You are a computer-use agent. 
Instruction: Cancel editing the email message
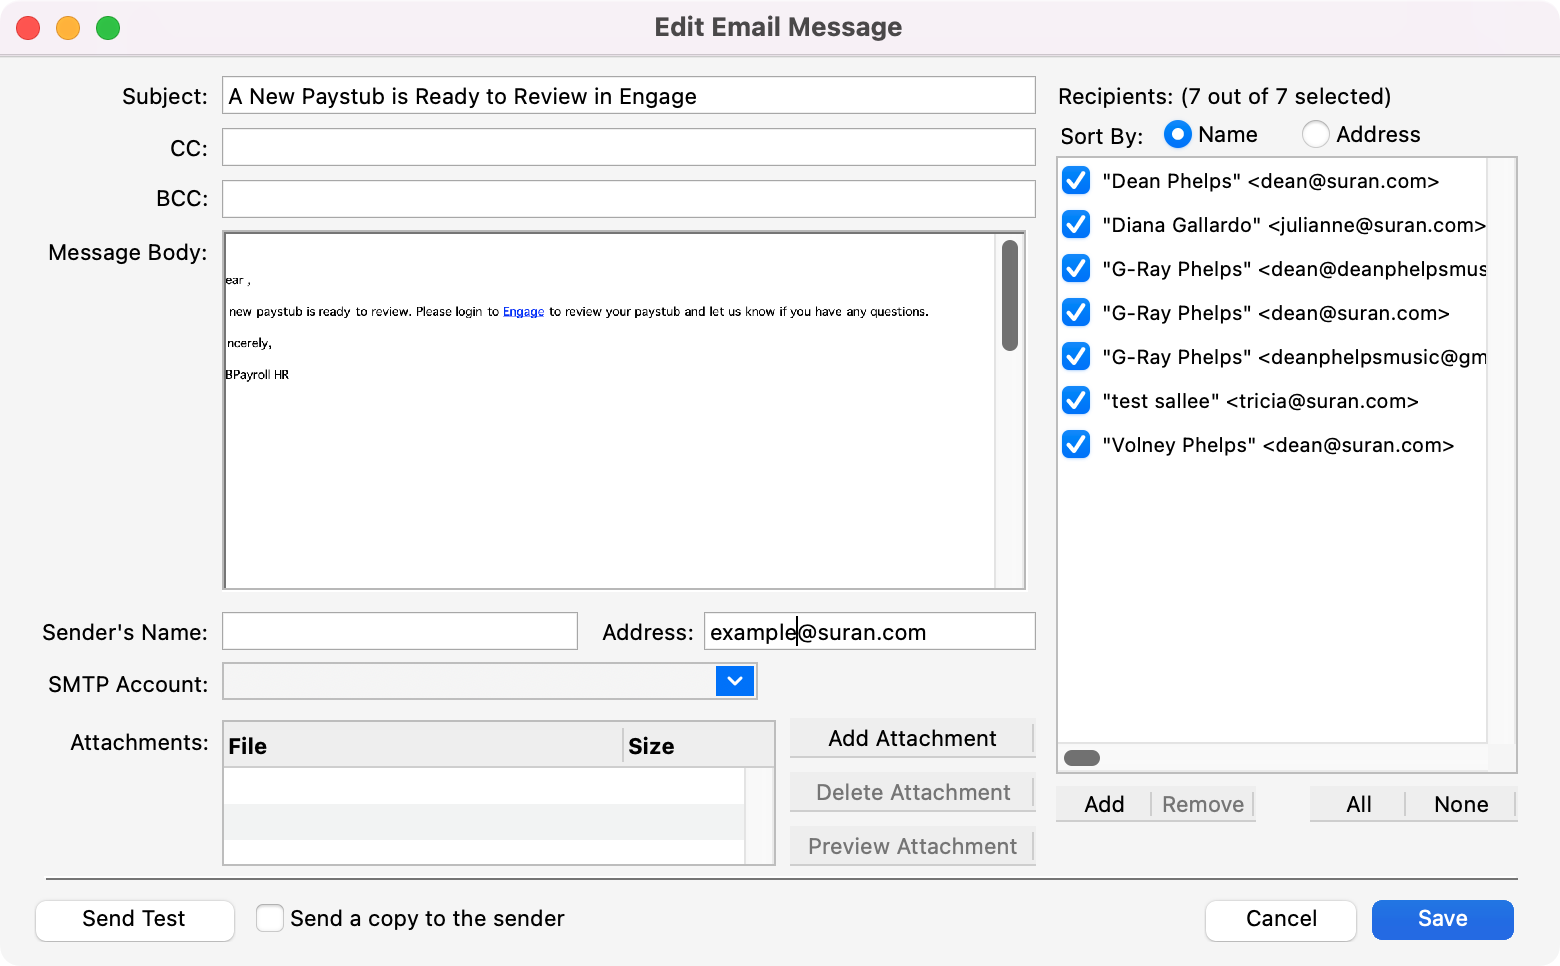(x=1280, y=919)
